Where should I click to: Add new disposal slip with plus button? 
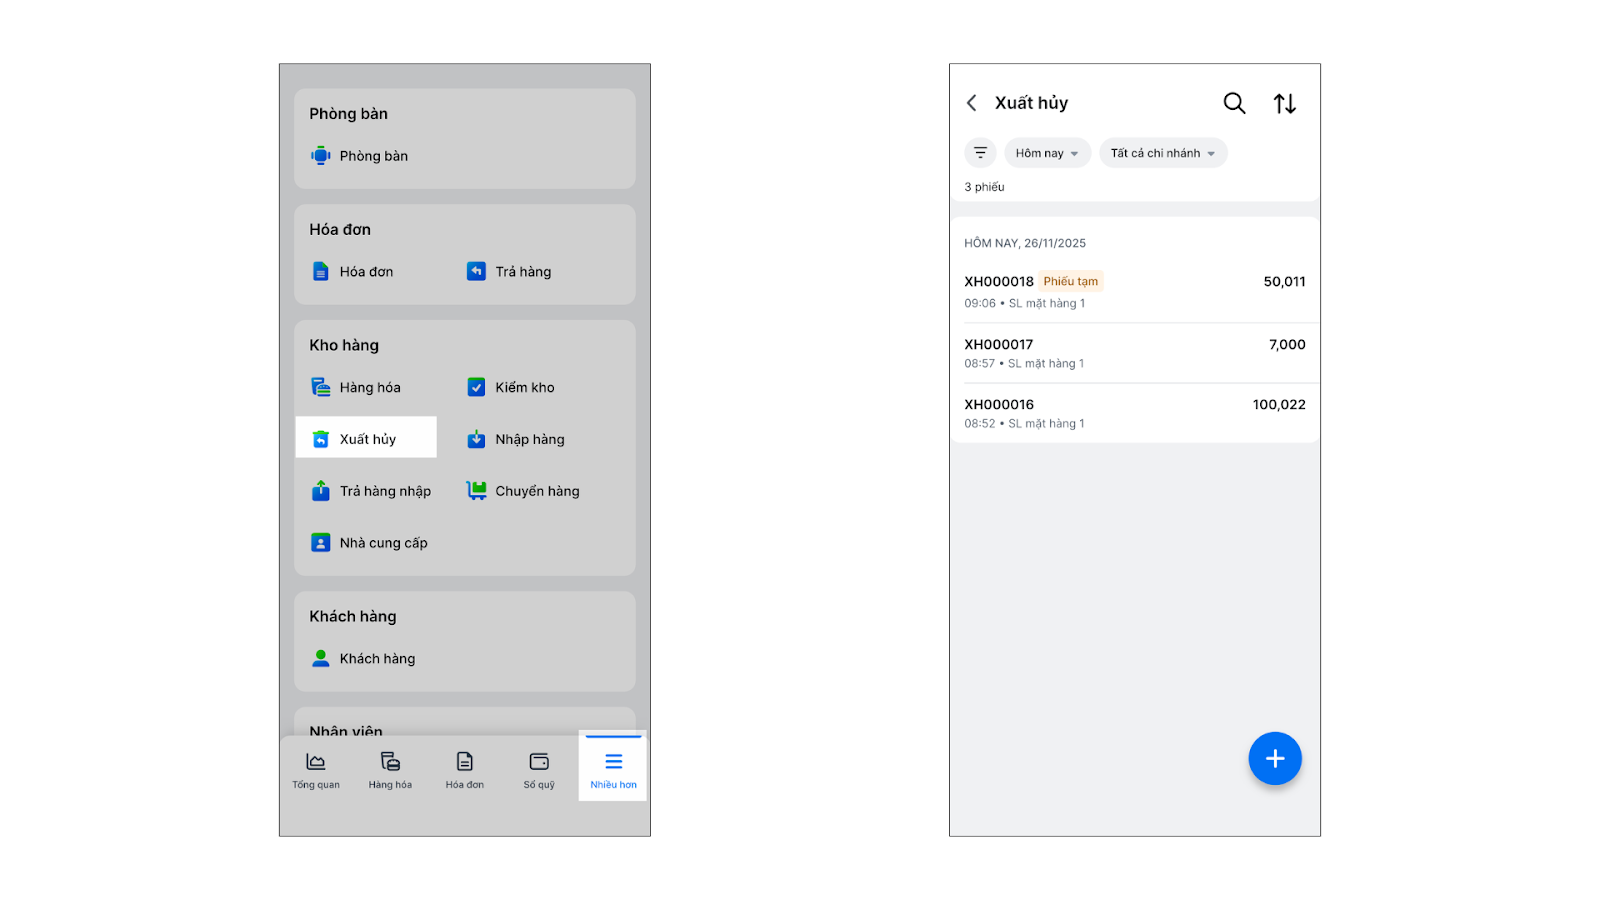coord(1275,758)
